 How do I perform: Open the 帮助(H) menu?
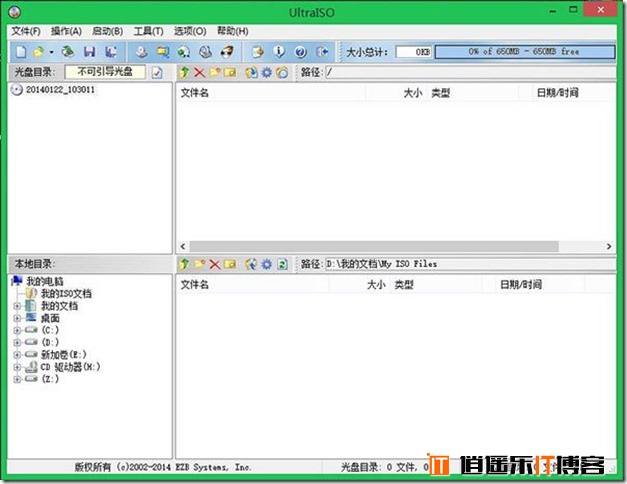[x=233, y=31]
